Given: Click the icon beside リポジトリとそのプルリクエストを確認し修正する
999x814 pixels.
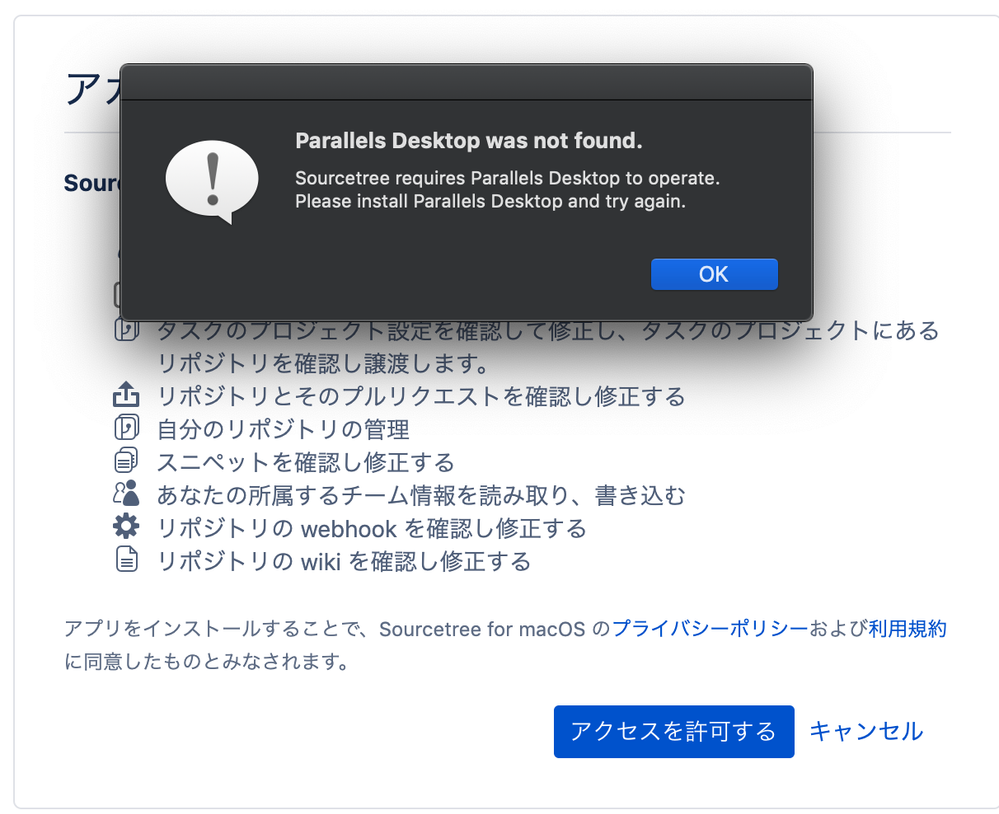Looking at the screenshot, I should 126,395.
